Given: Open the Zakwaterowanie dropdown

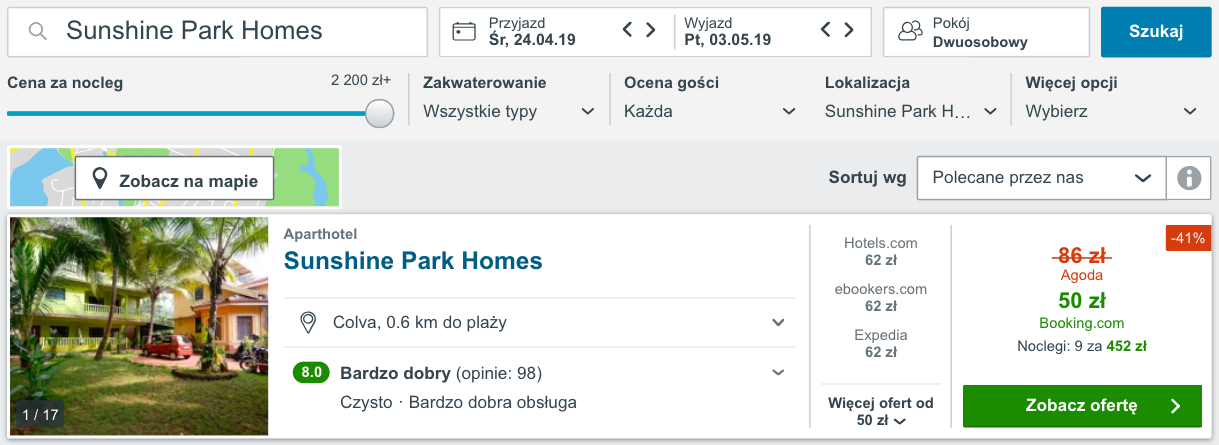Looking at the screenshot, I should click(509, 111).
